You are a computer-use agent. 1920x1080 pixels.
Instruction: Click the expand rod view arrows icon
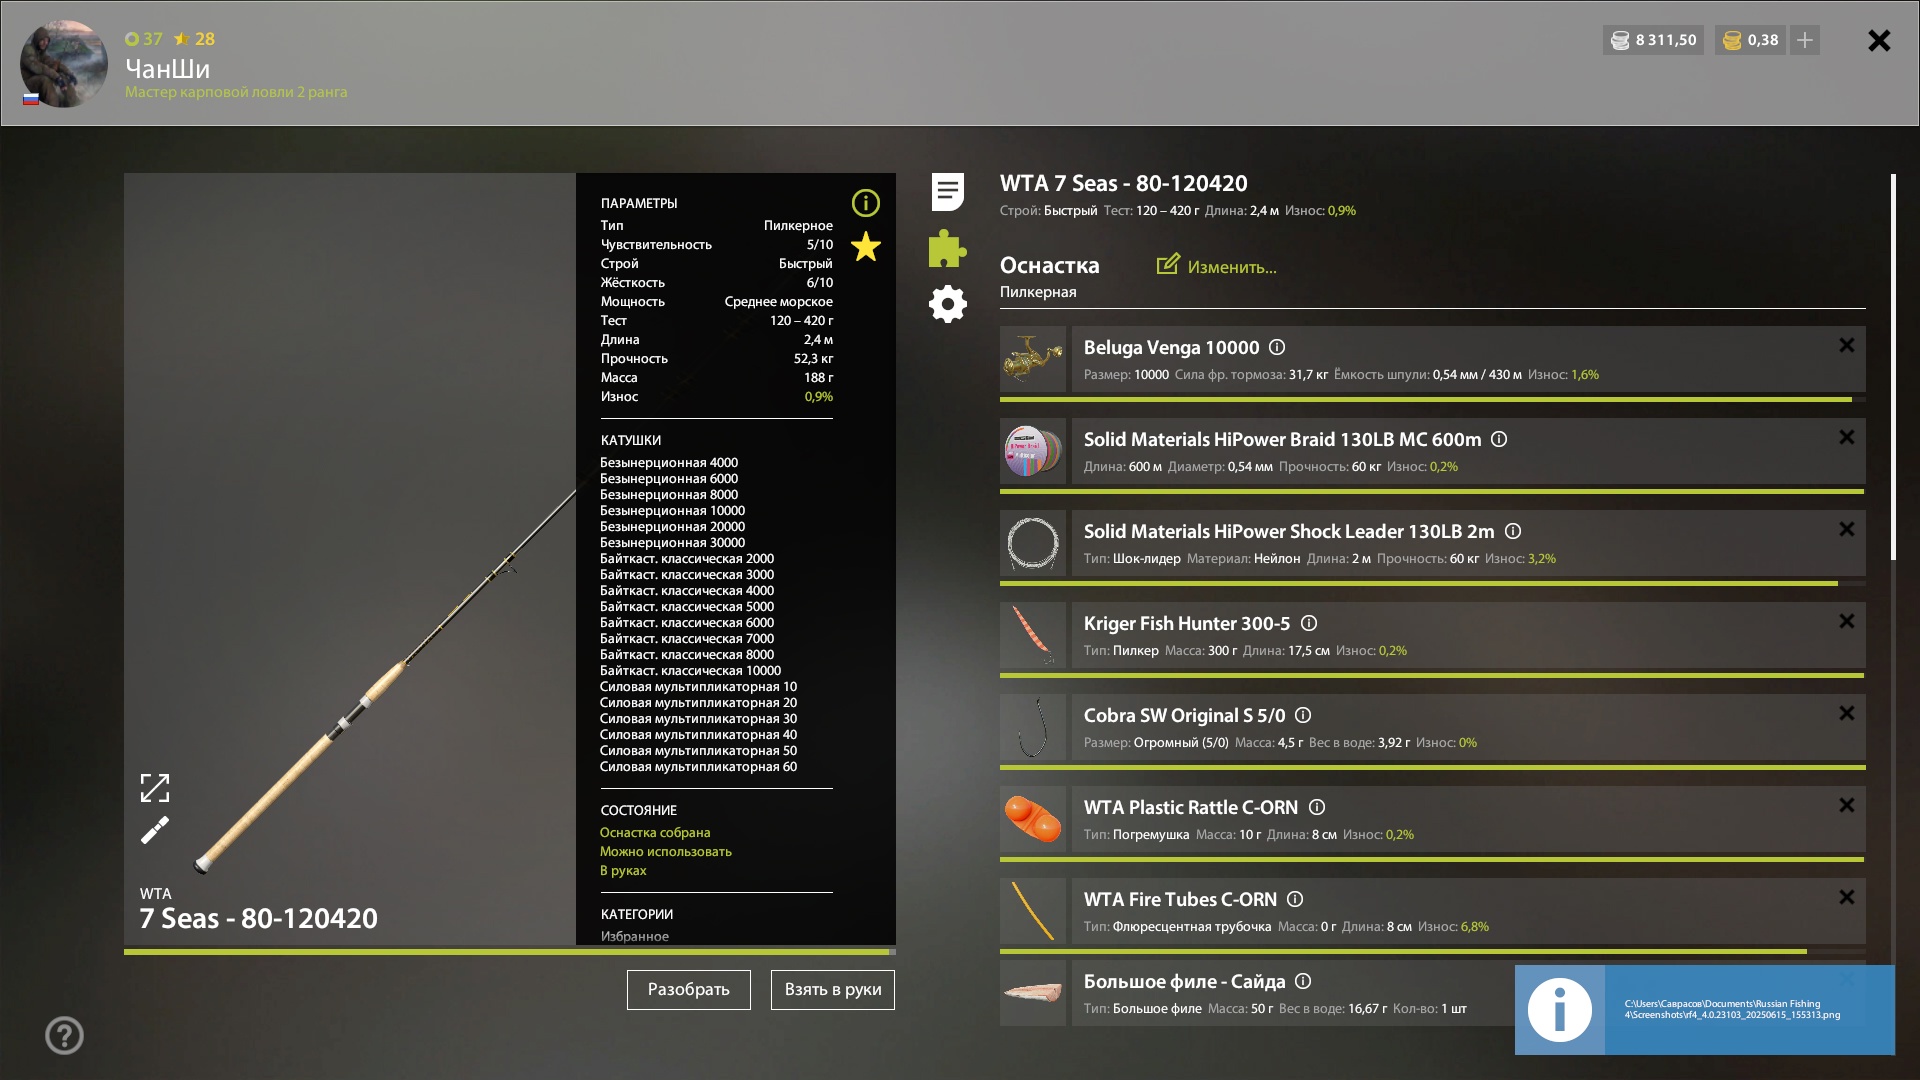pos(155,788)
